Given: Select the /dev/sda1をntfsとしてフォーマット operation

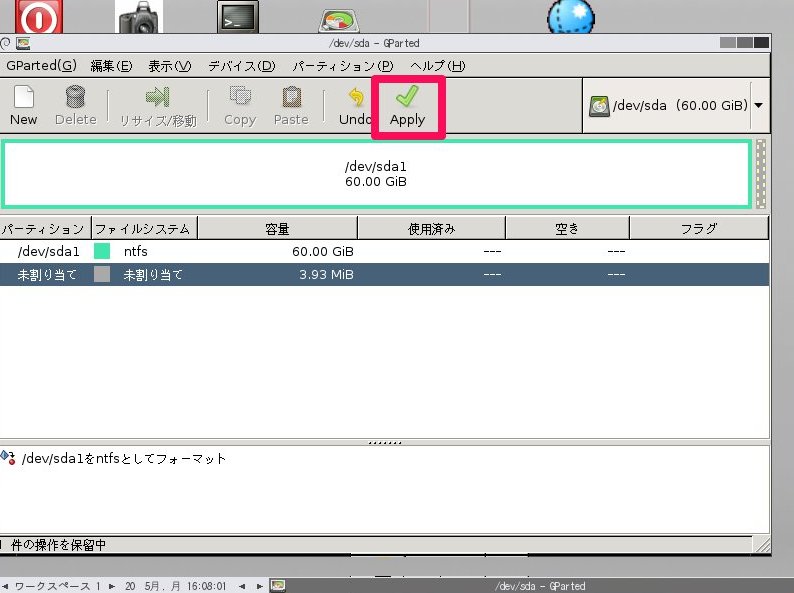Looking at the screenshot, I should pos(124,458).
